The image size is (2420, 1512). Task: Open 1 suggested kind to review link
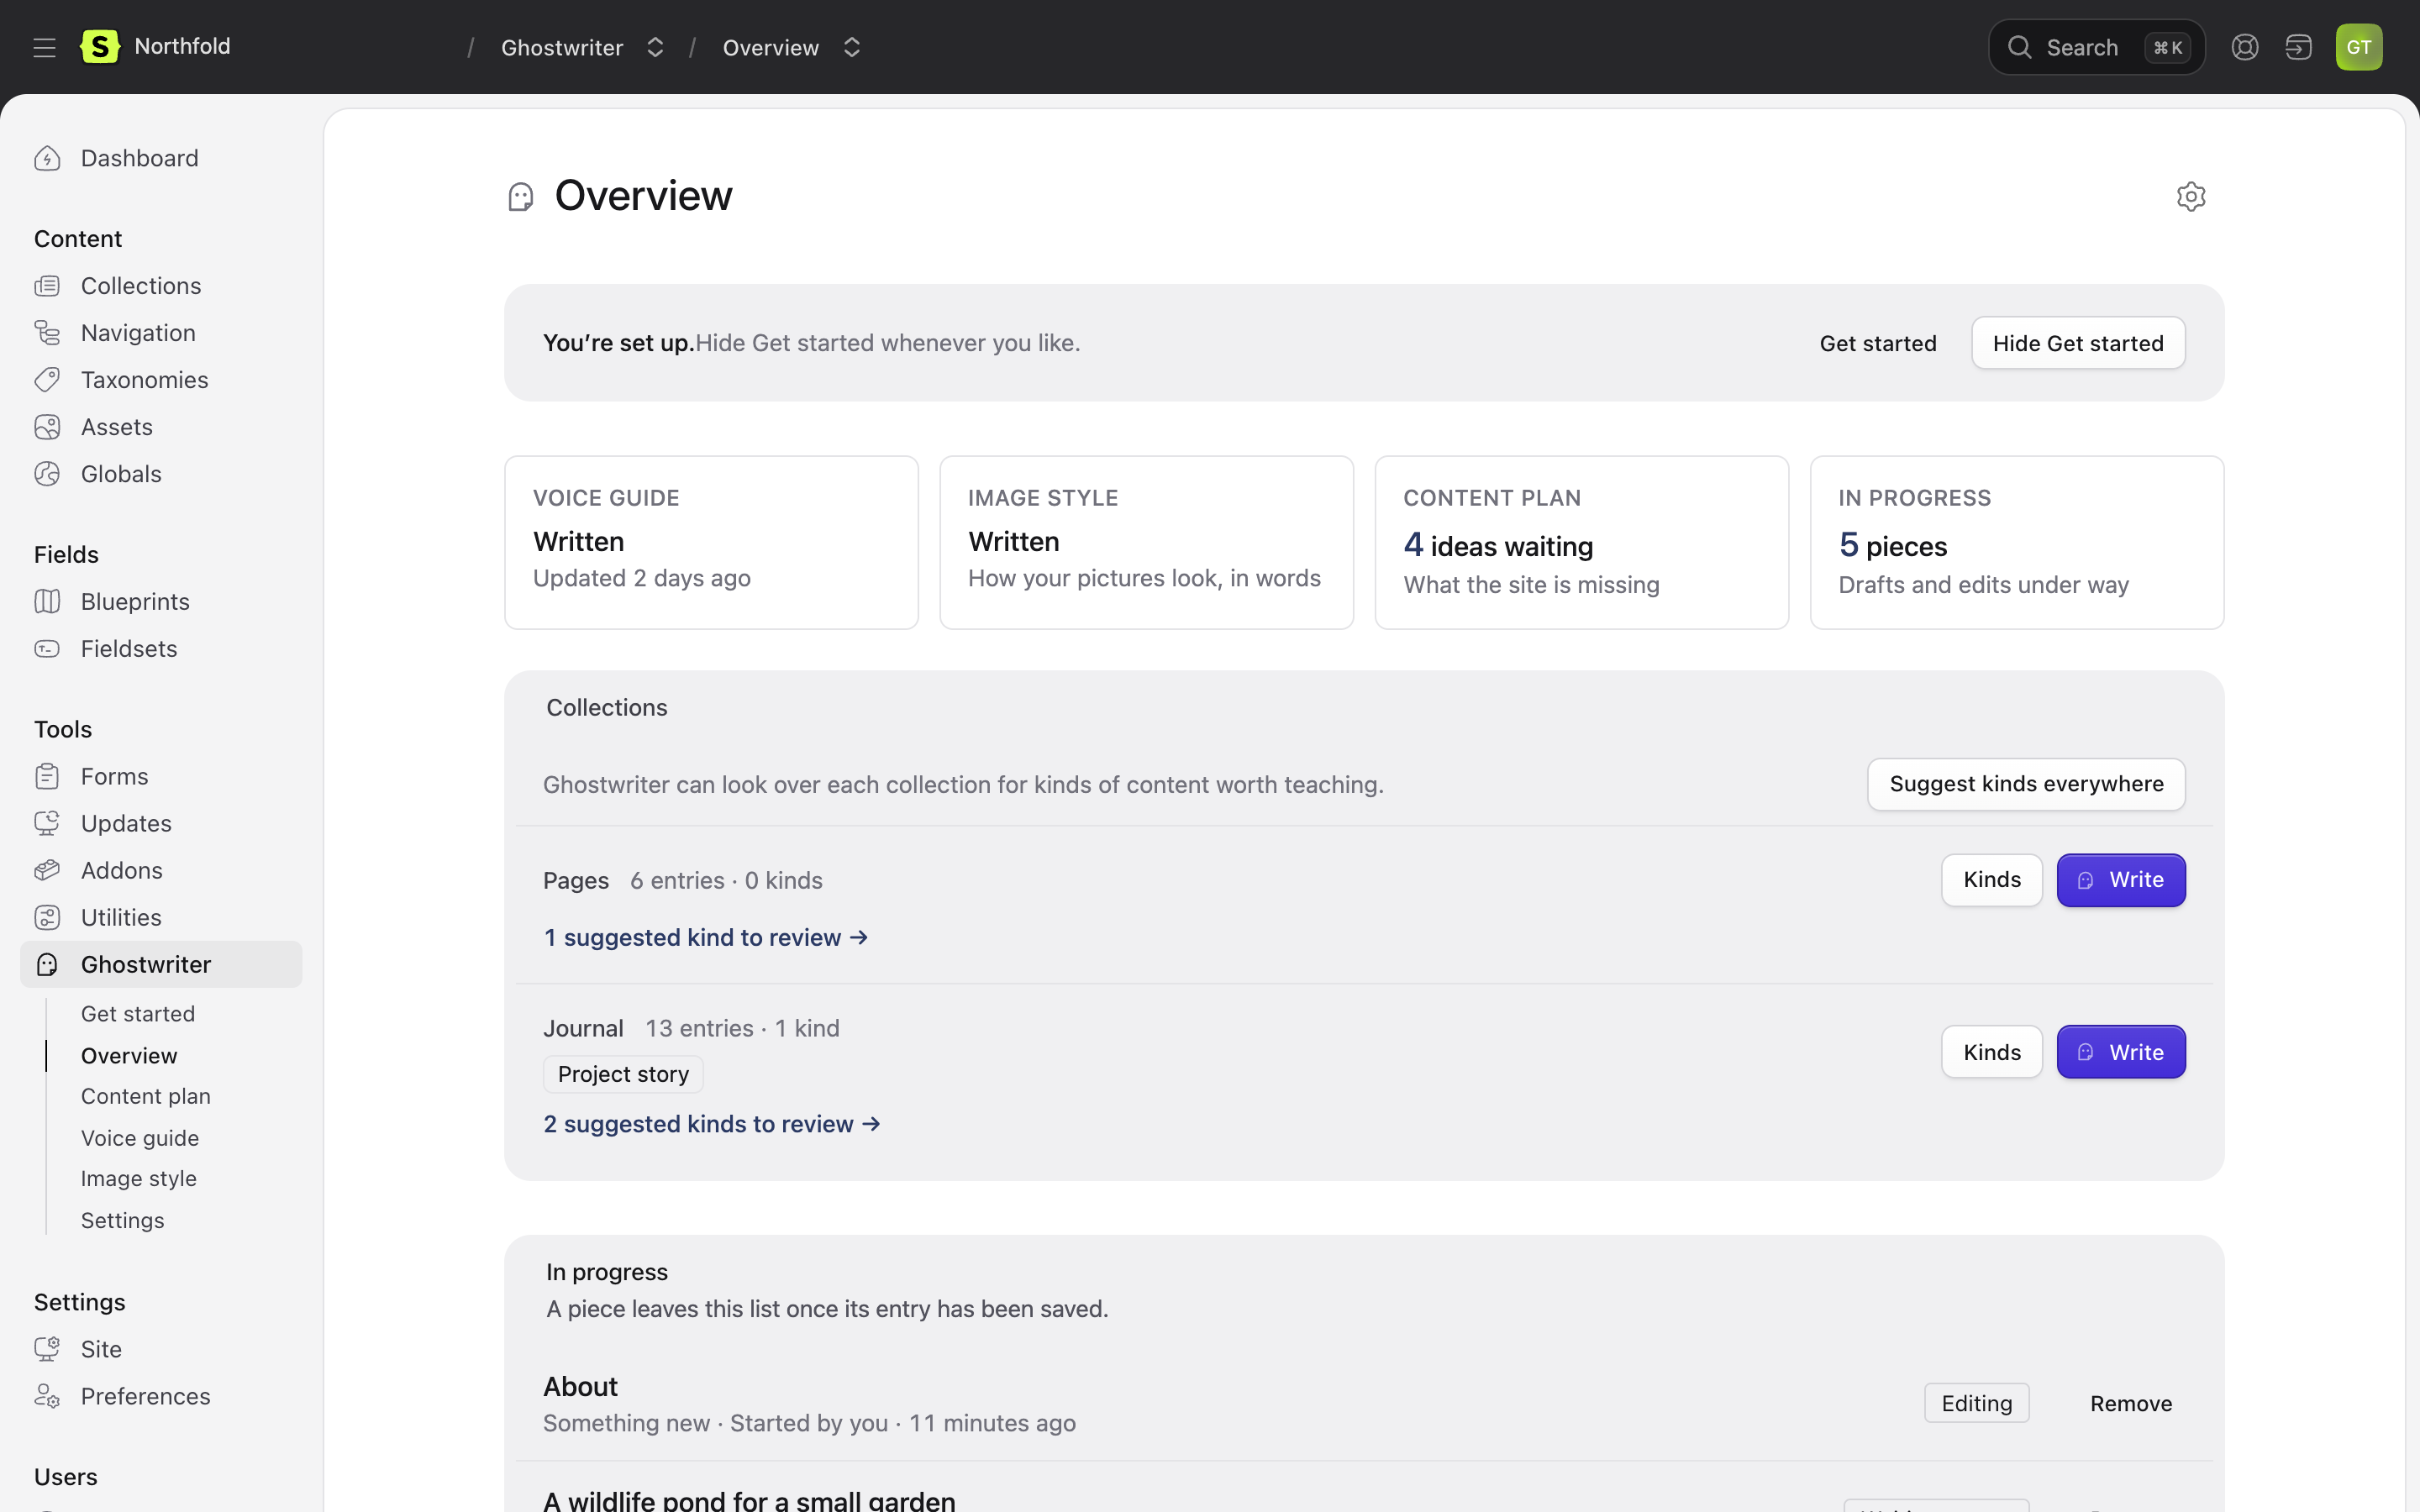[706, 937]
